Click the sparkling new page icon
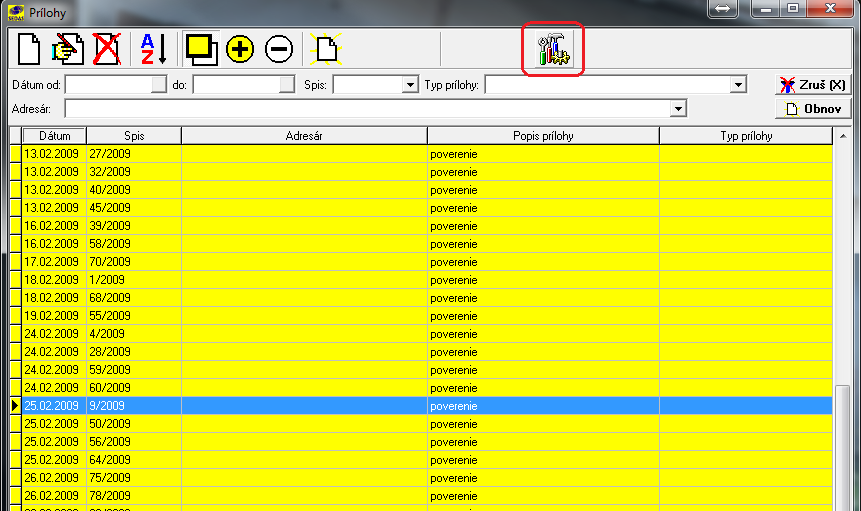Screen dimensions: 861x511 326,49
